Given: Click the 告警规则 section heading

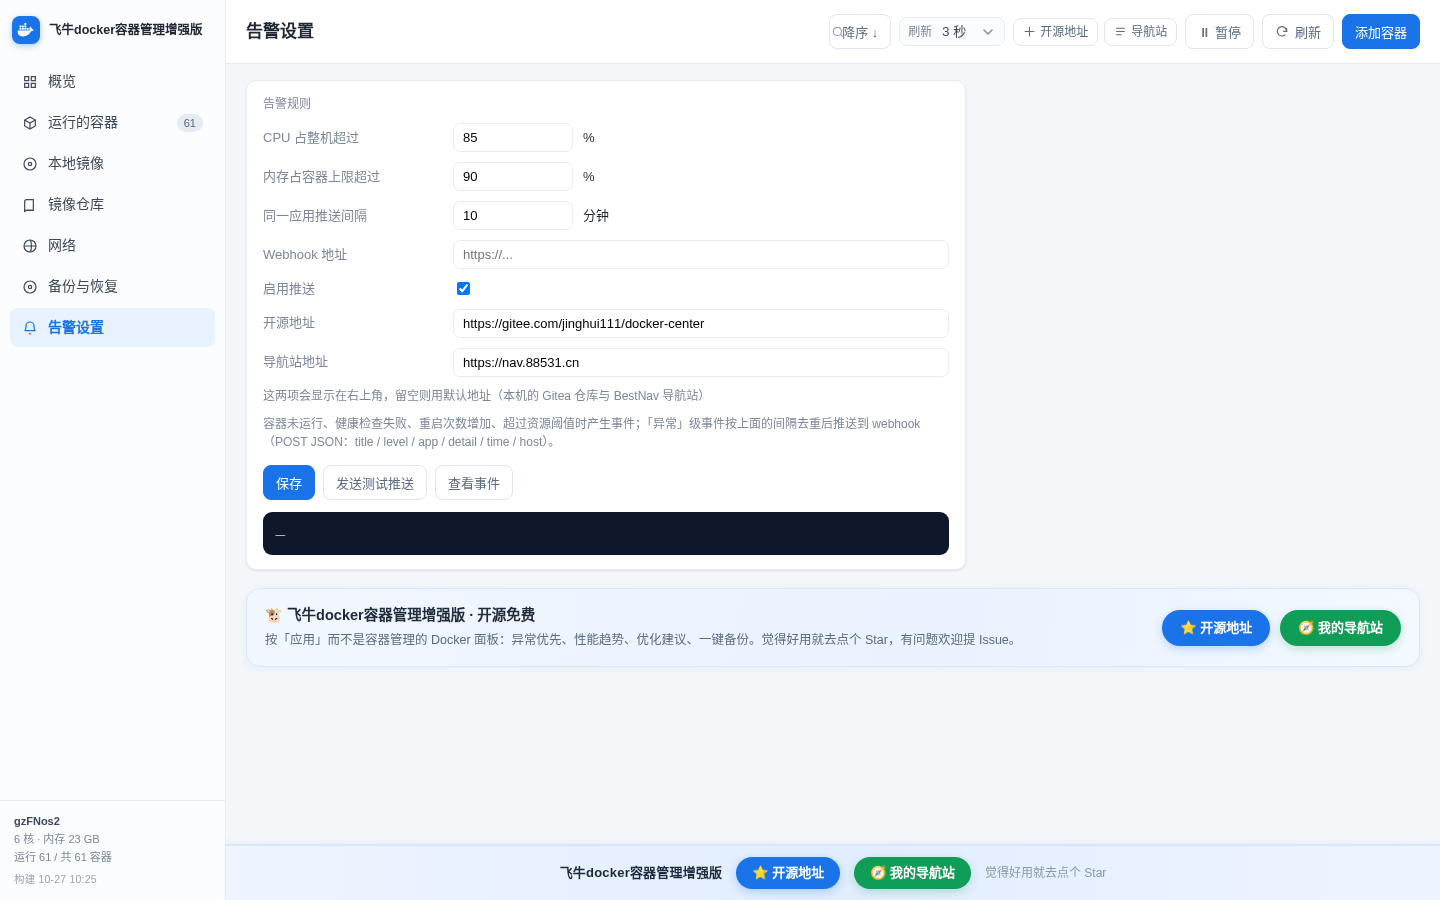Looking at the screenshot, I should coord(287,103).
